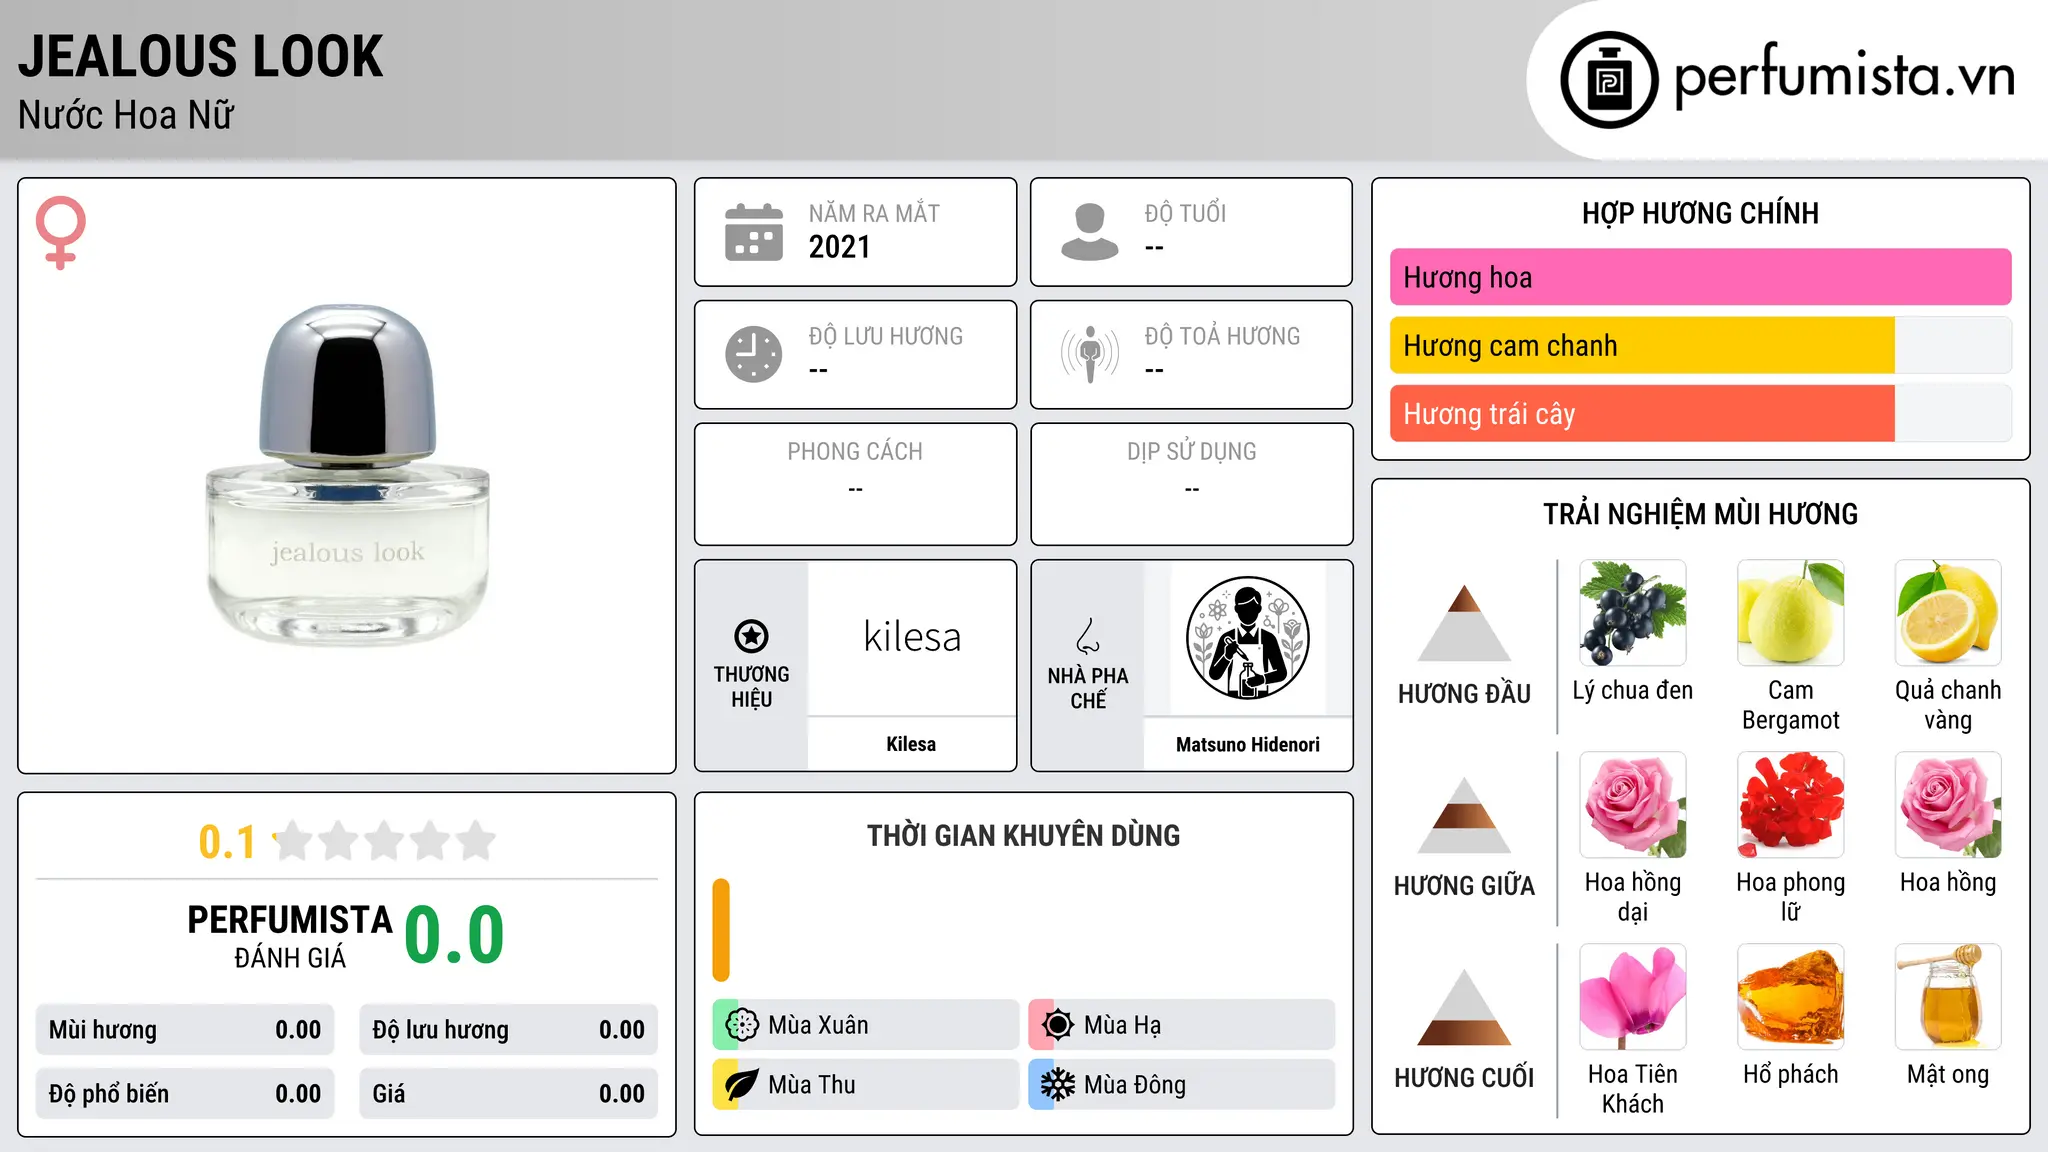
Task: Click the perfumista.vn perfume bottle logo icon
Action: (1609, 80)
